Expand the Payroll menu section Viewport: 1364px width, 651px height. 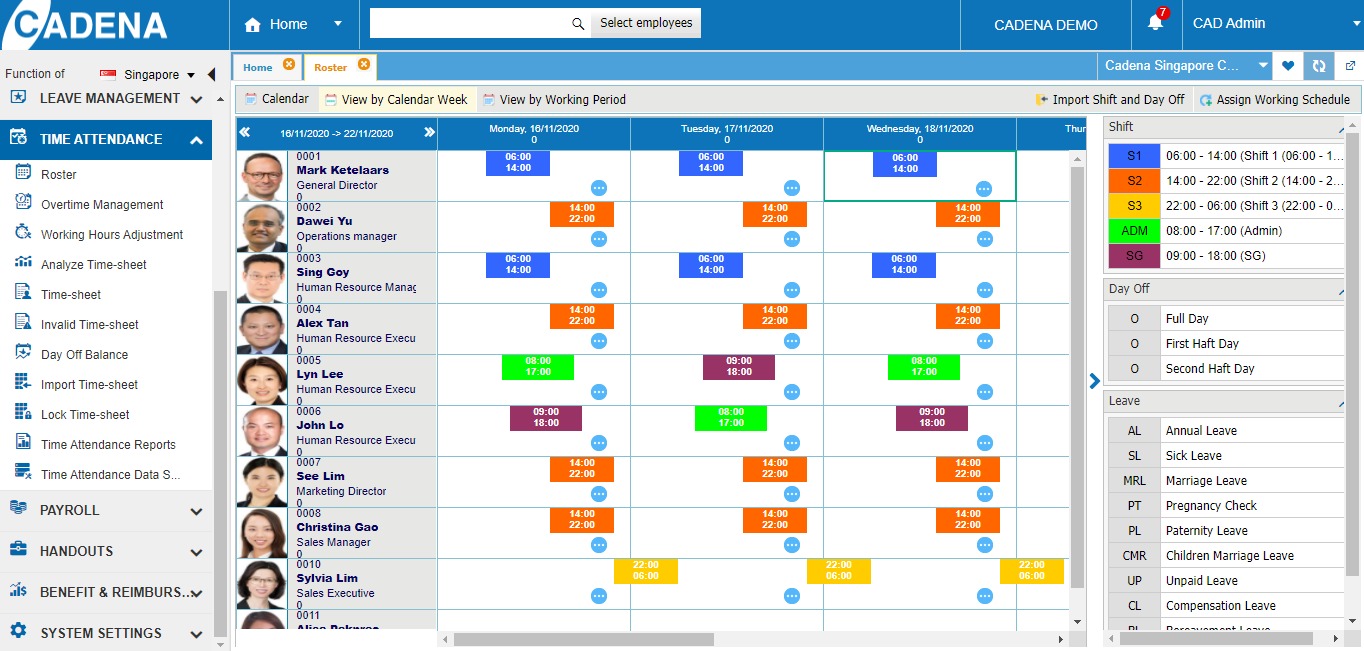(x=196, y=511)
